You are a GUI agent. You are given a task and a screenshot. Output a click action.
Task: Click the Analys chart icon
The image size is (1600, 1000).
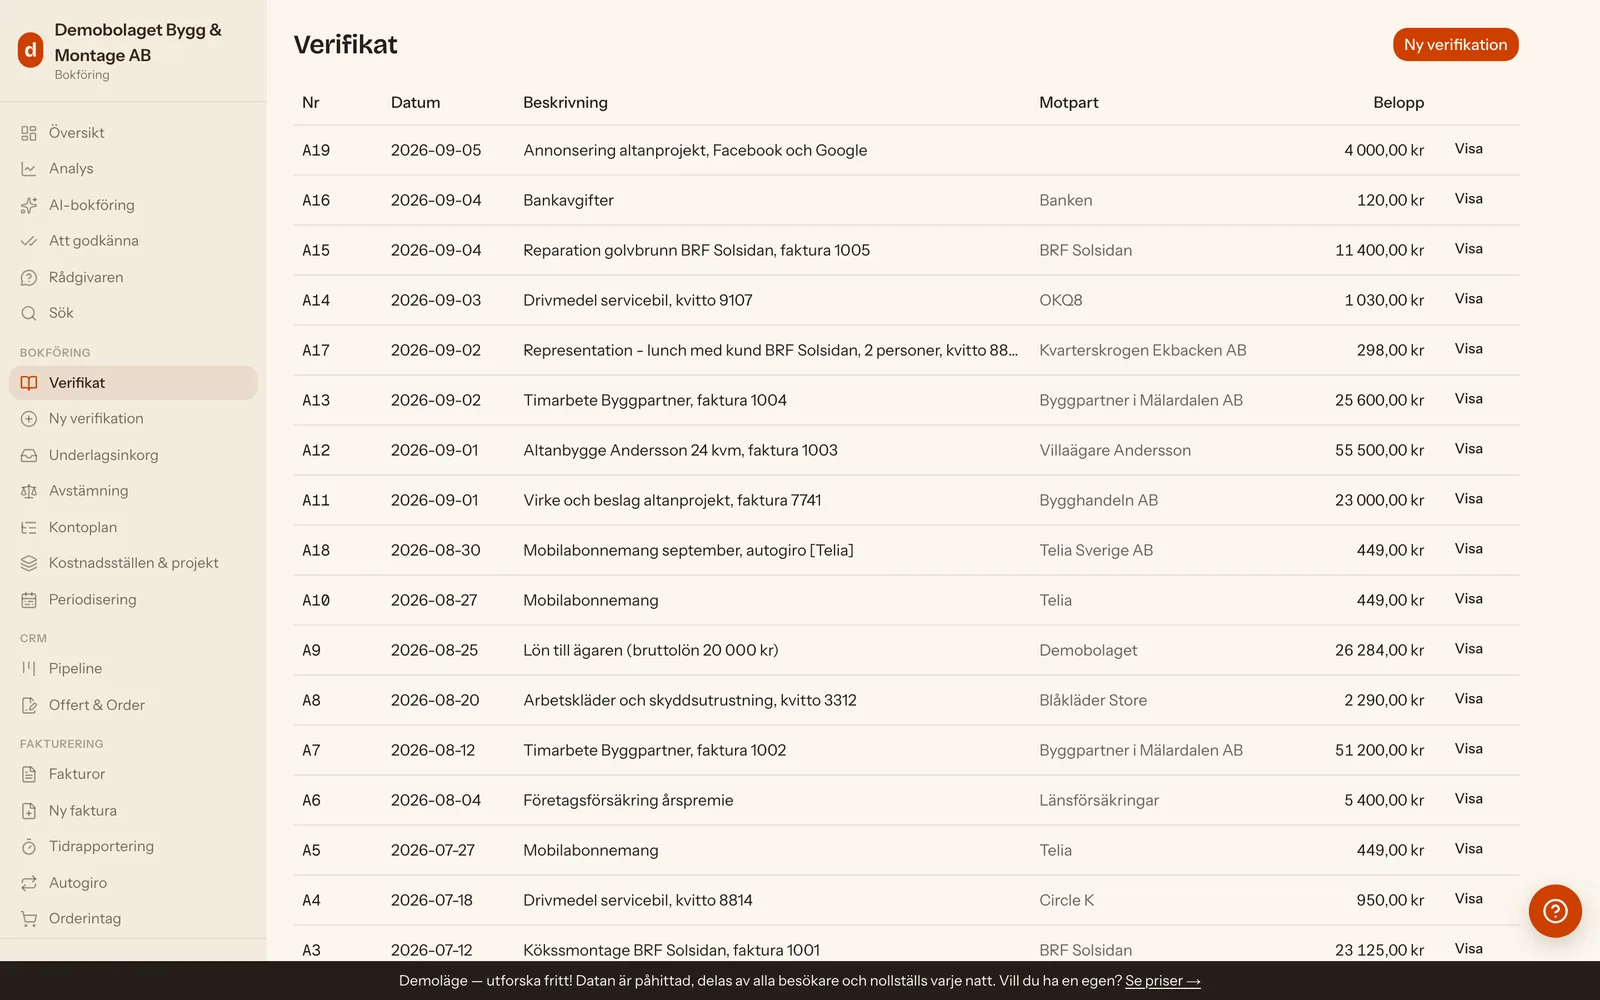click(29, 169)
